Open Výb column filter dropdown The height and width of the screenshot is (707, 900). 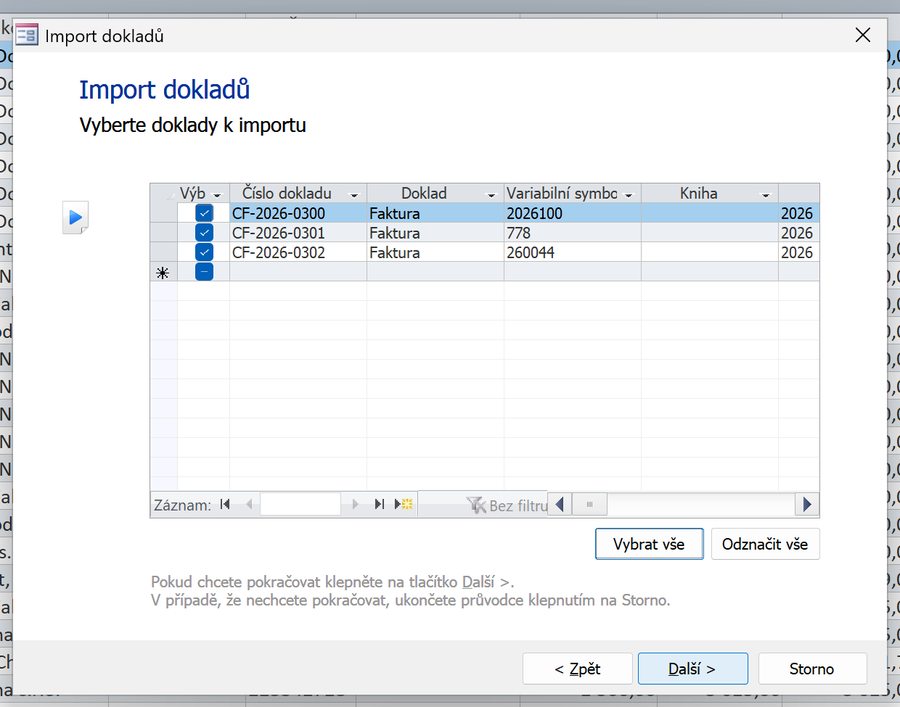tap(217, 195)
